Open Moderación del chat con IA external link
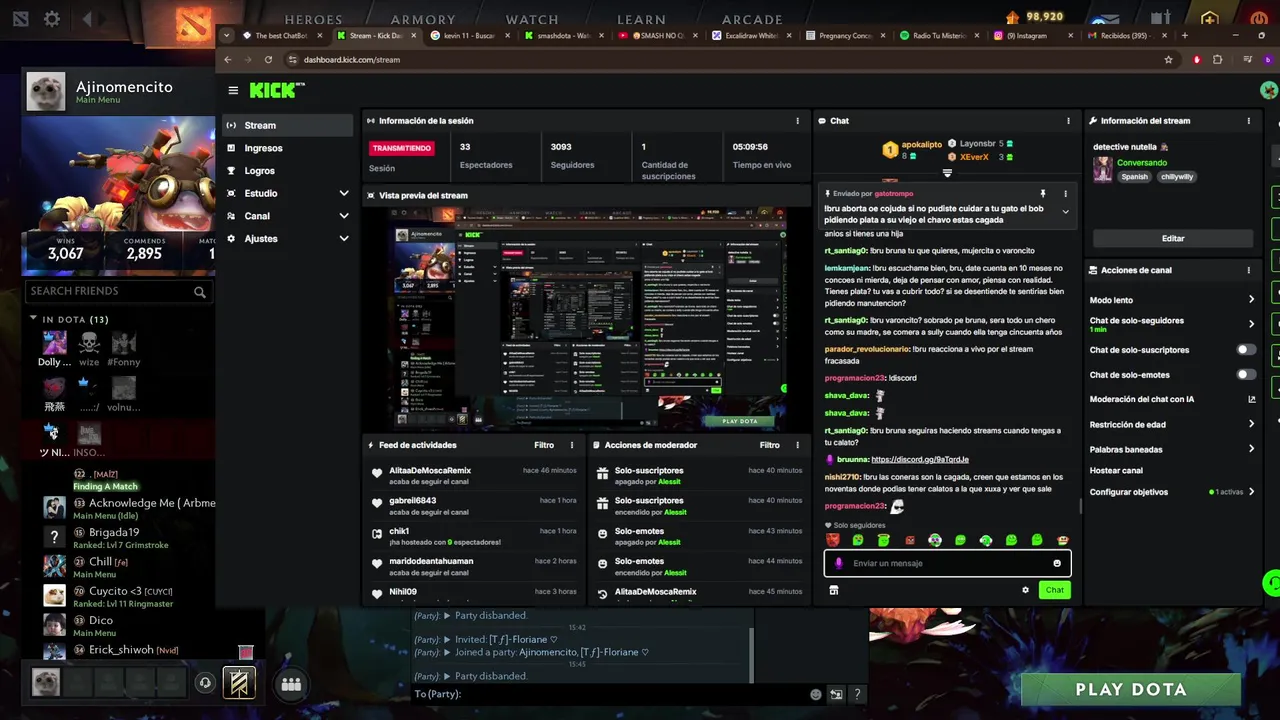 pyautogui.click(x=1251, y=399)
